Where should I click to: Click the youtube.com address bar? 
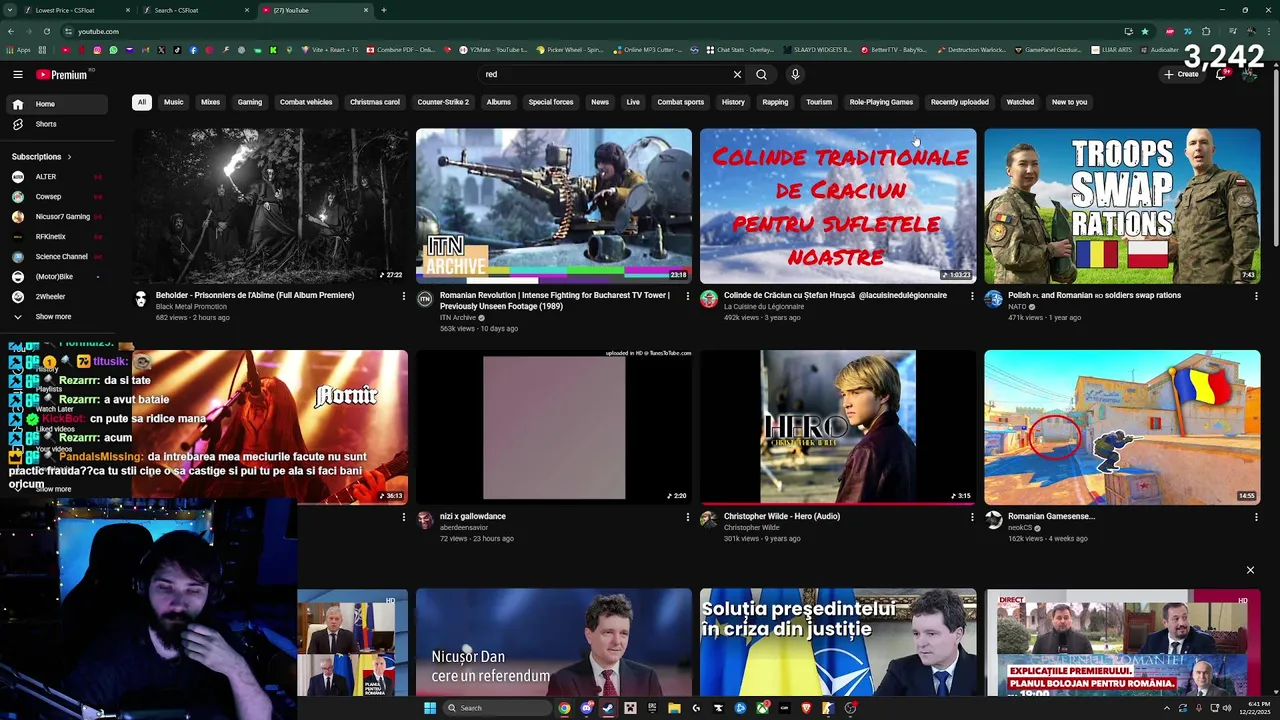(x=590, y=31)
